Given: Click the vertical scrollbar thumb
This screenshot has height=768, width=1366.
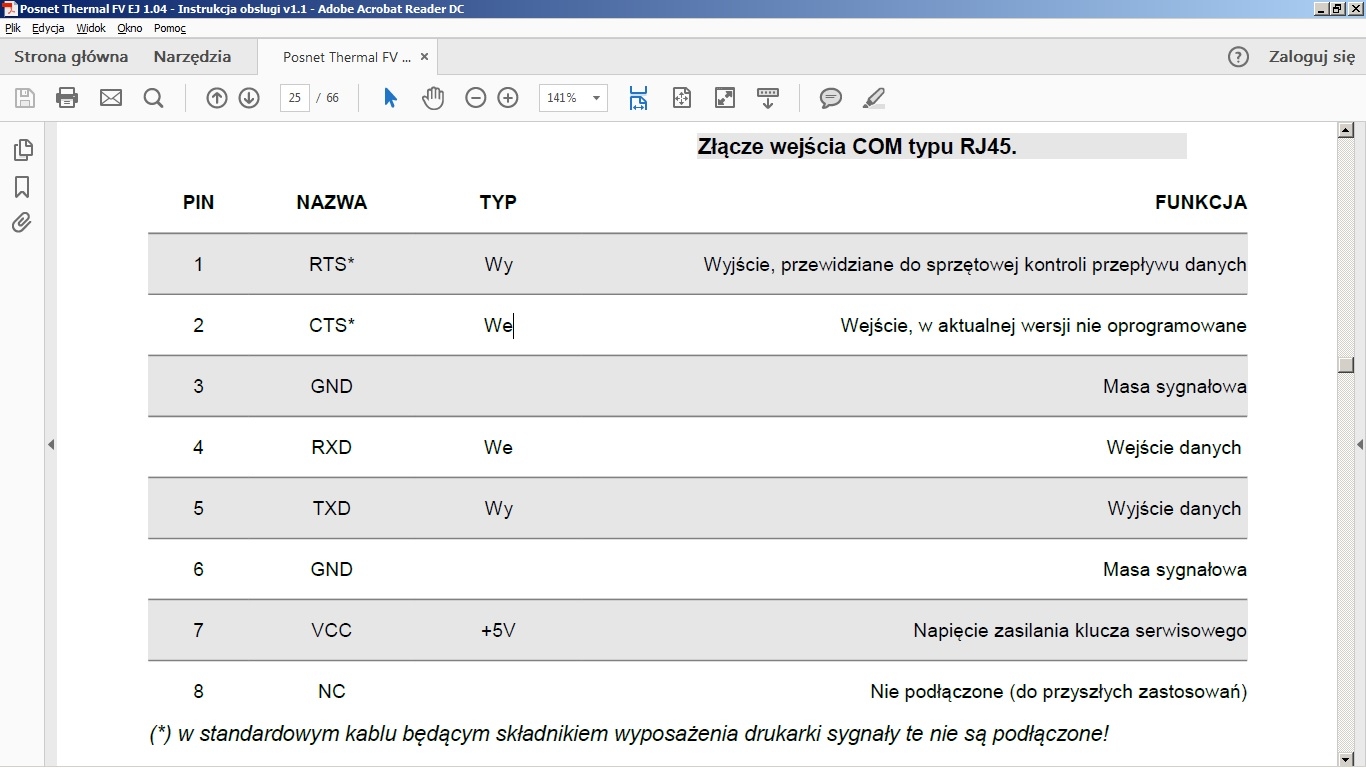Looking at the screenshot, I should [x=1346, y=366].
